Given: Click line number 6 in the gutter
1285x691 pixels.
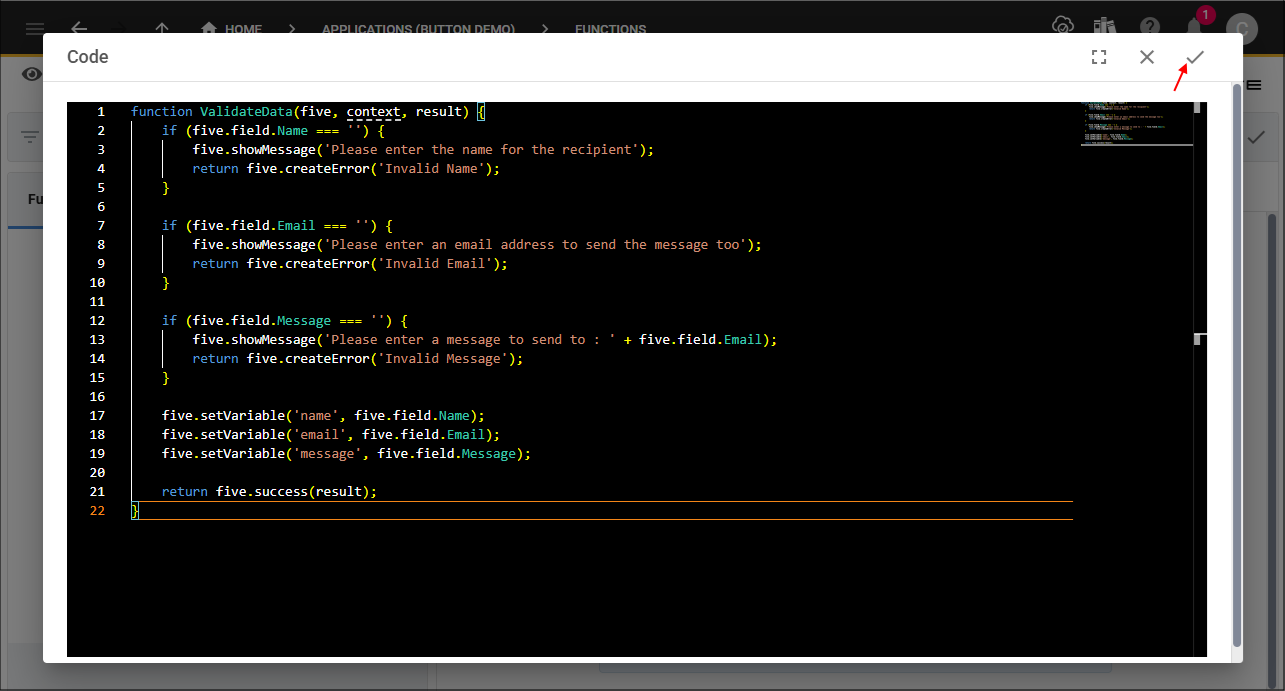Looking at the screenshot, I should [100, 207].
